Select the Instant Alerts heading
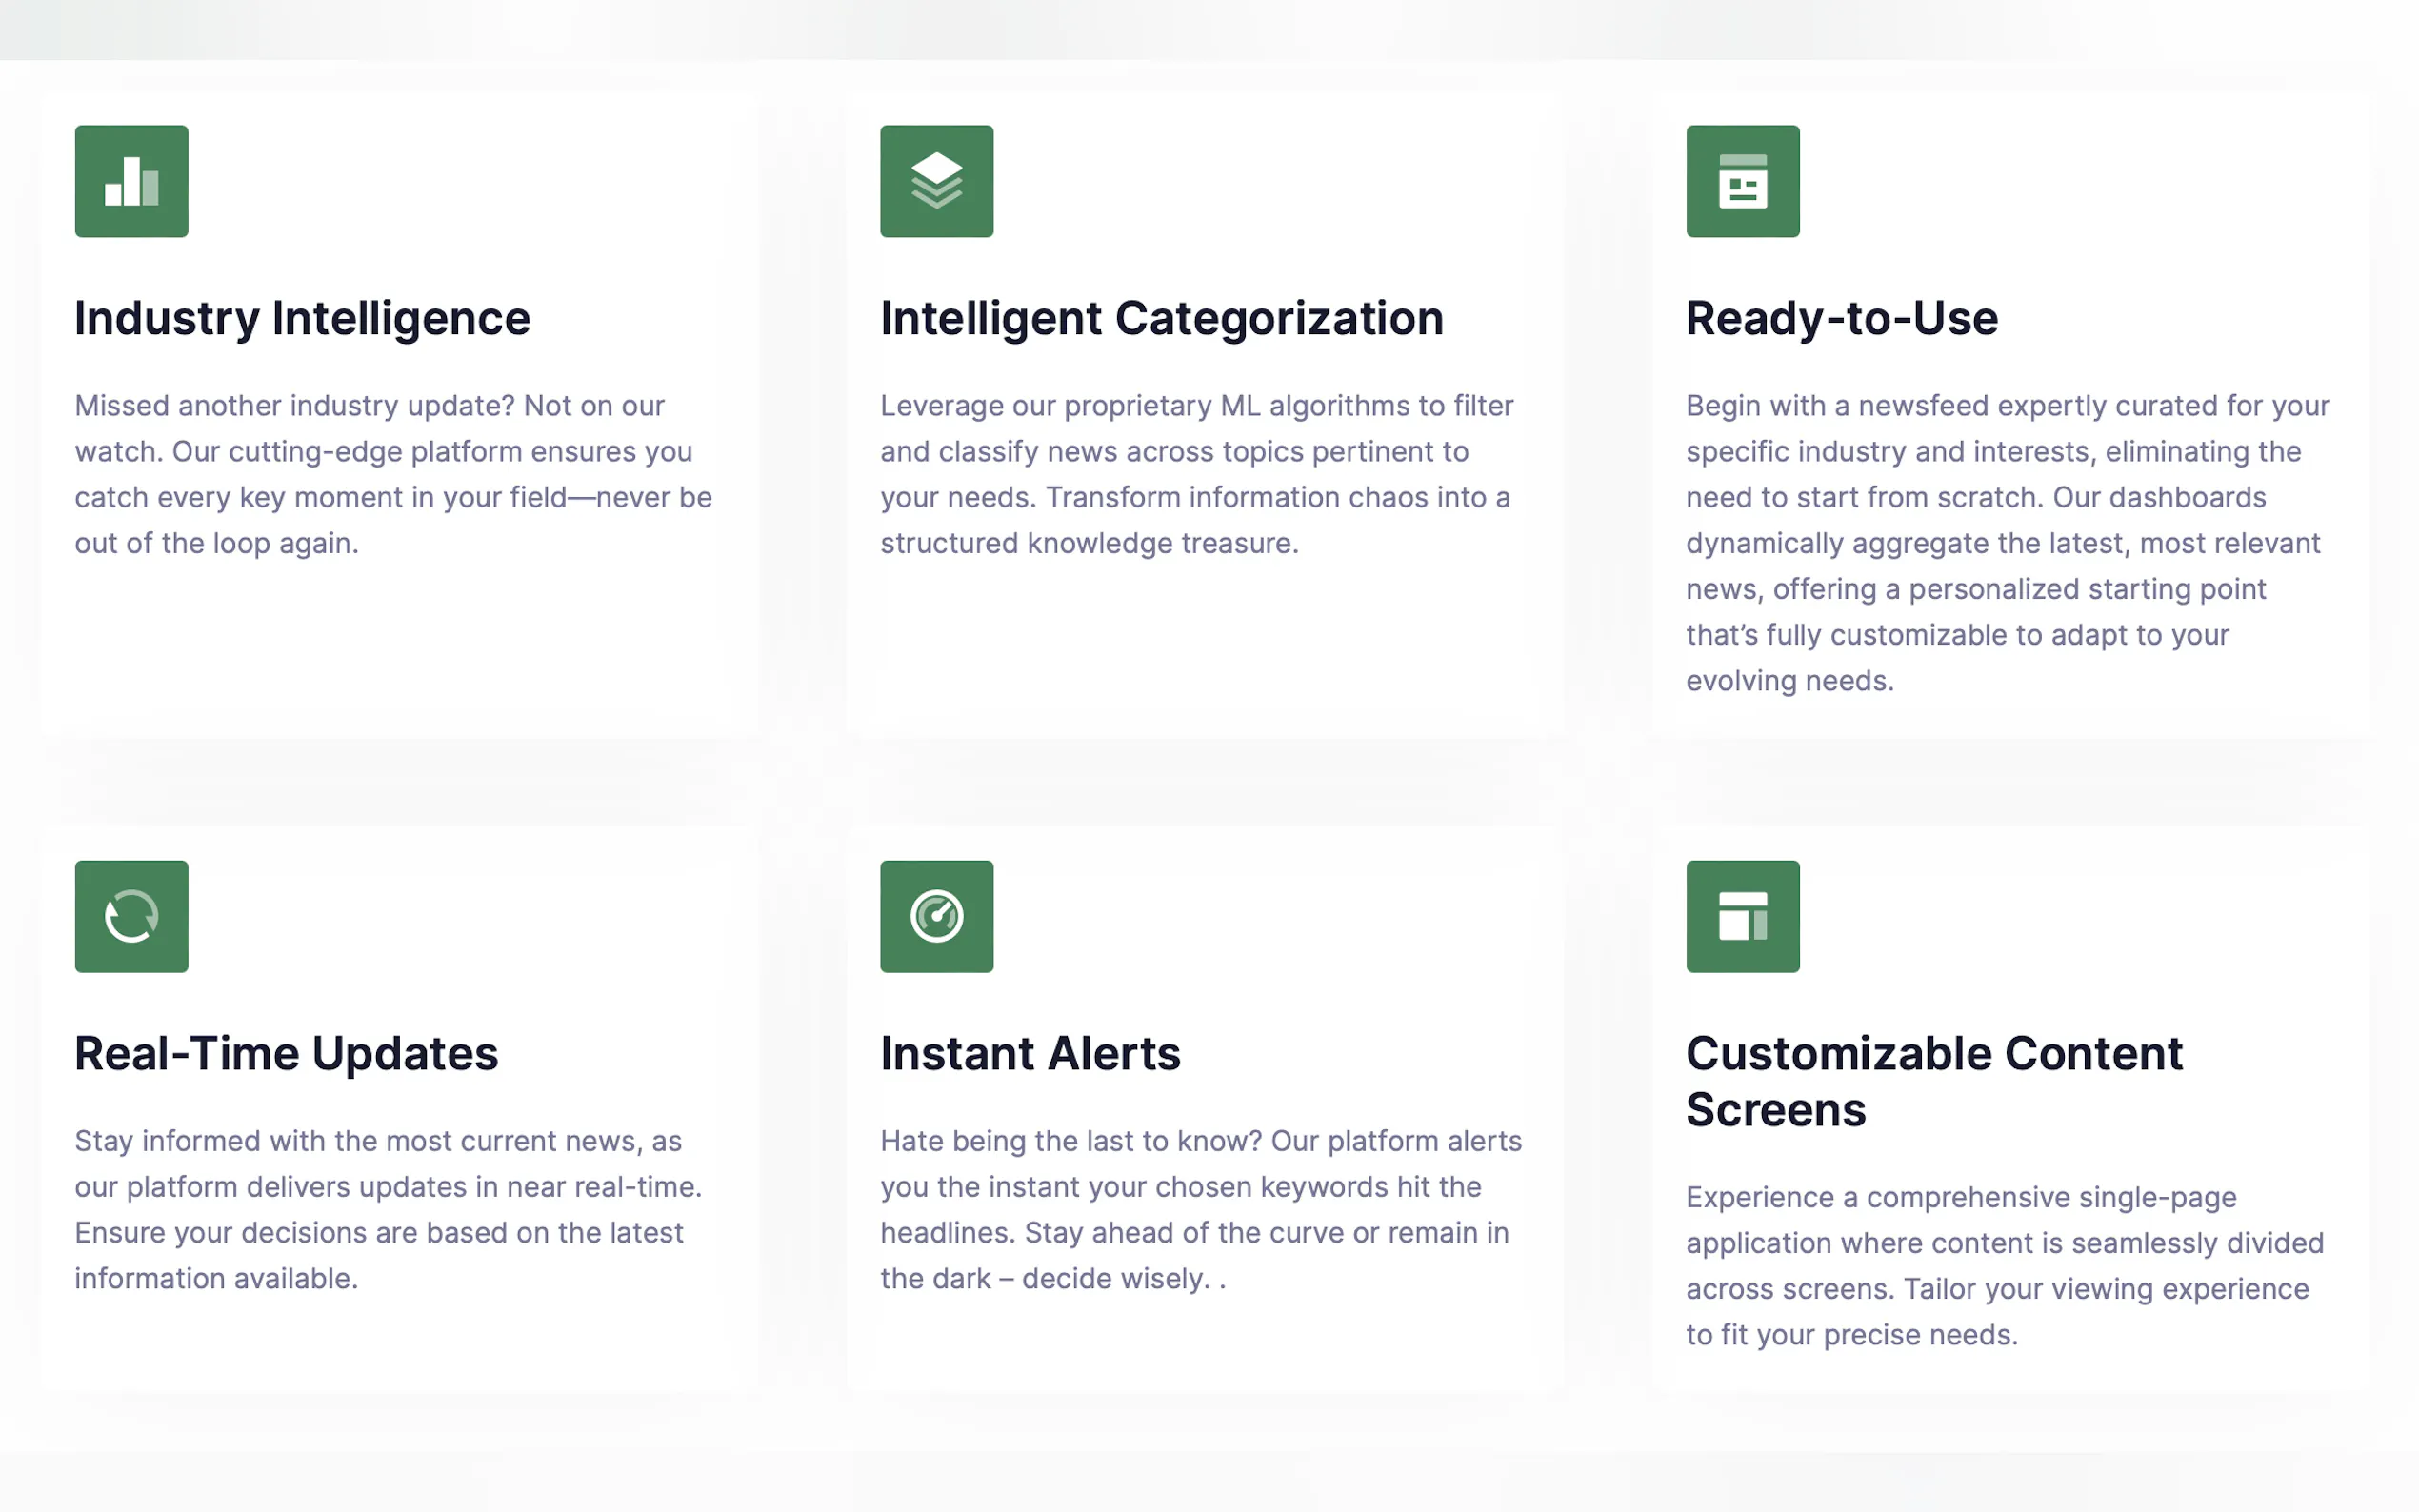Viewport: 2419px width, 1512px height. pos(1030,1053)
